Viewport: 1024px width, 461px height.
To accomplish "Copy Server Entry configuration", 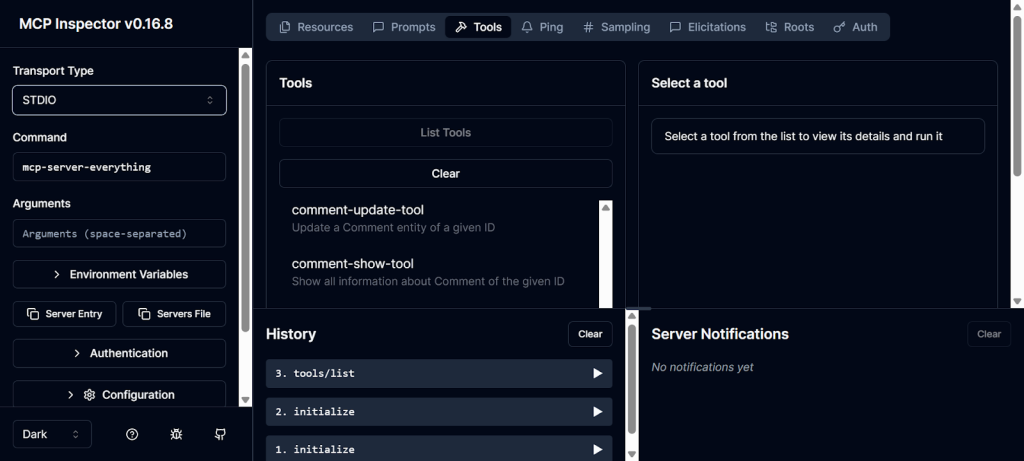I will point(65,314).
